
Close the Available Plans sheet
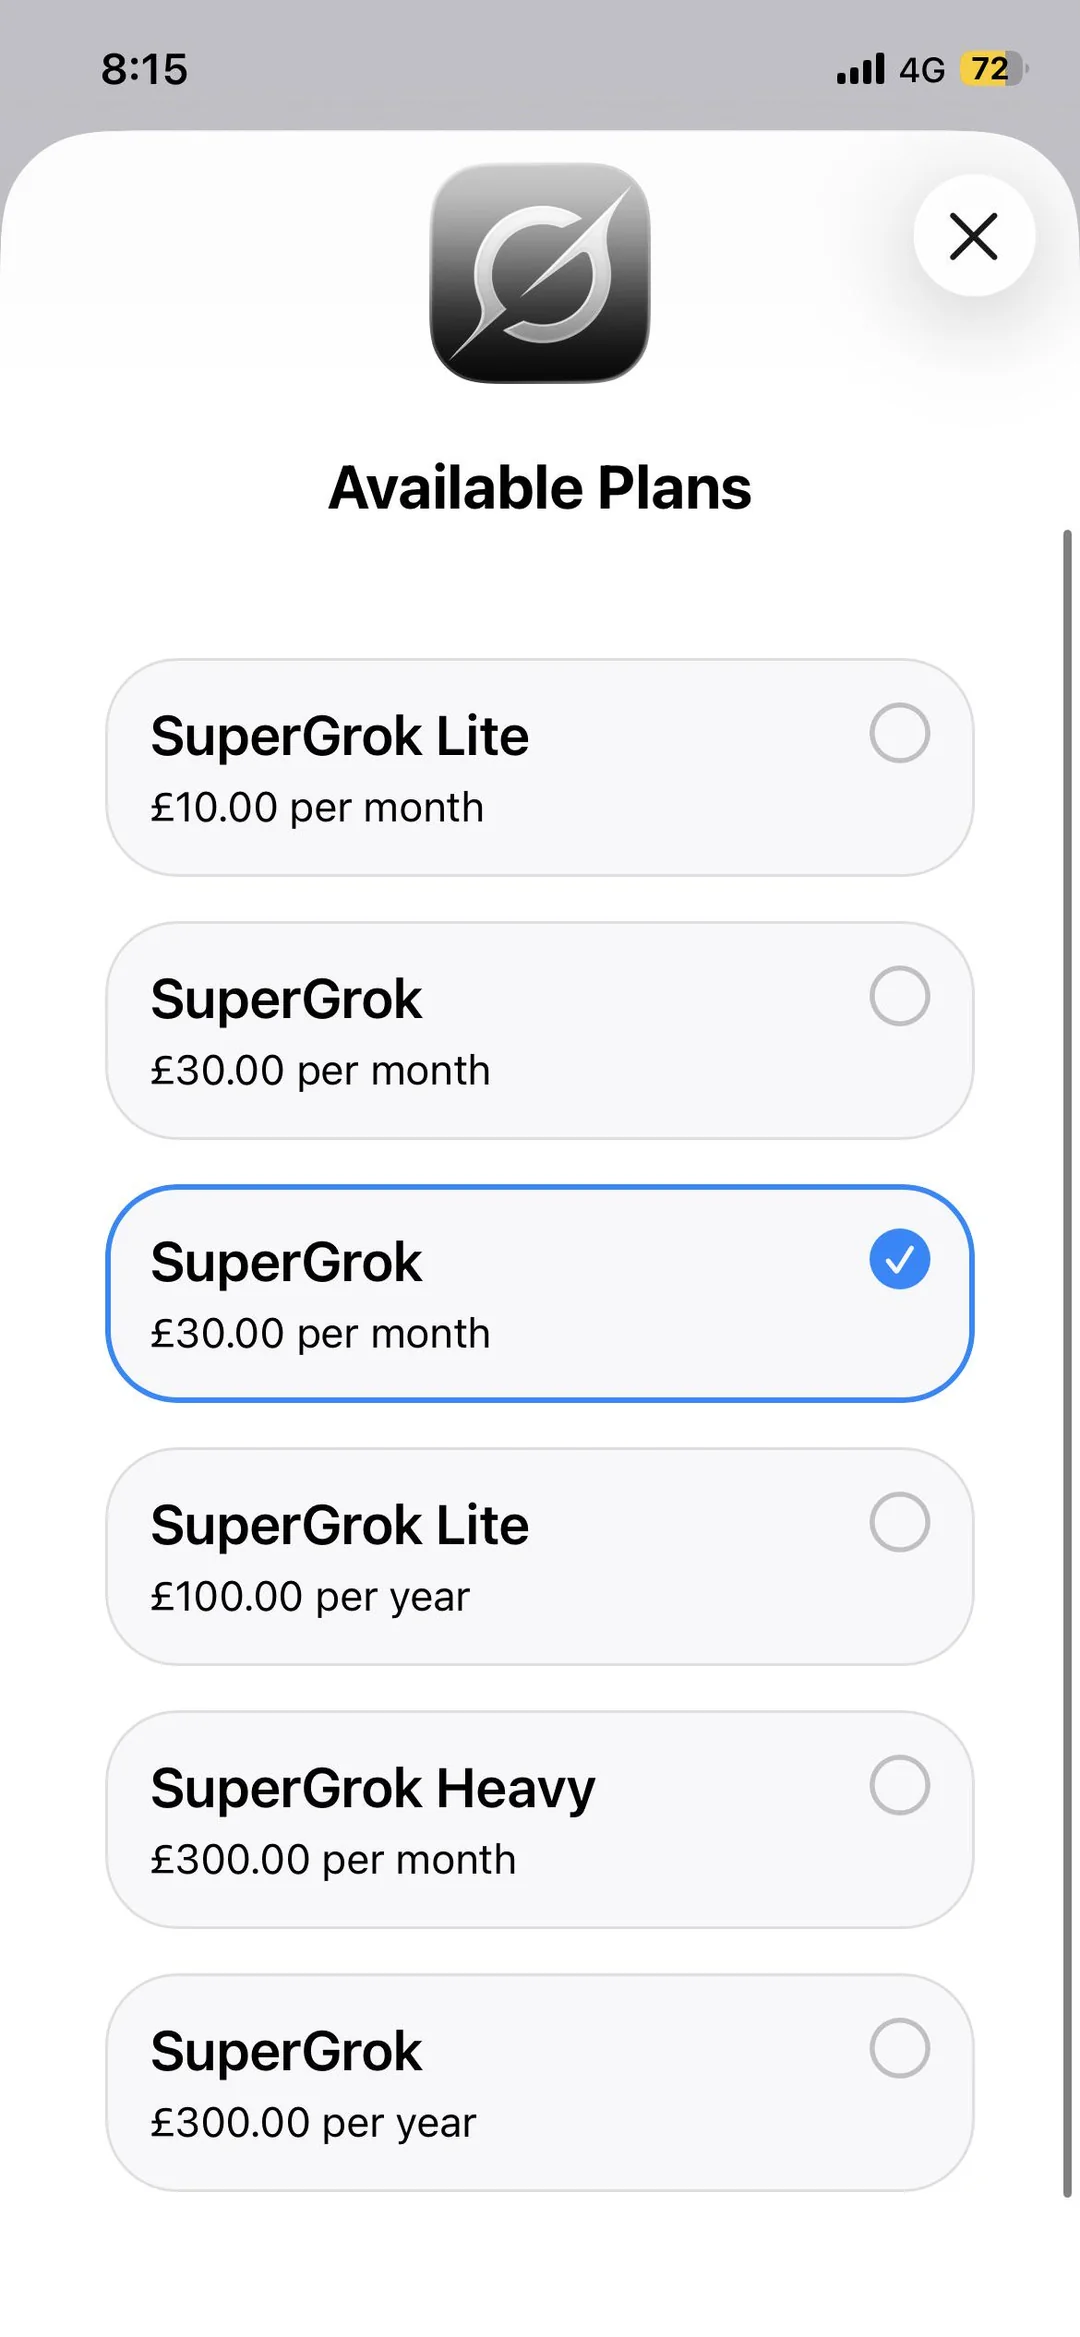pyautogui.click(x=973, y=236)
